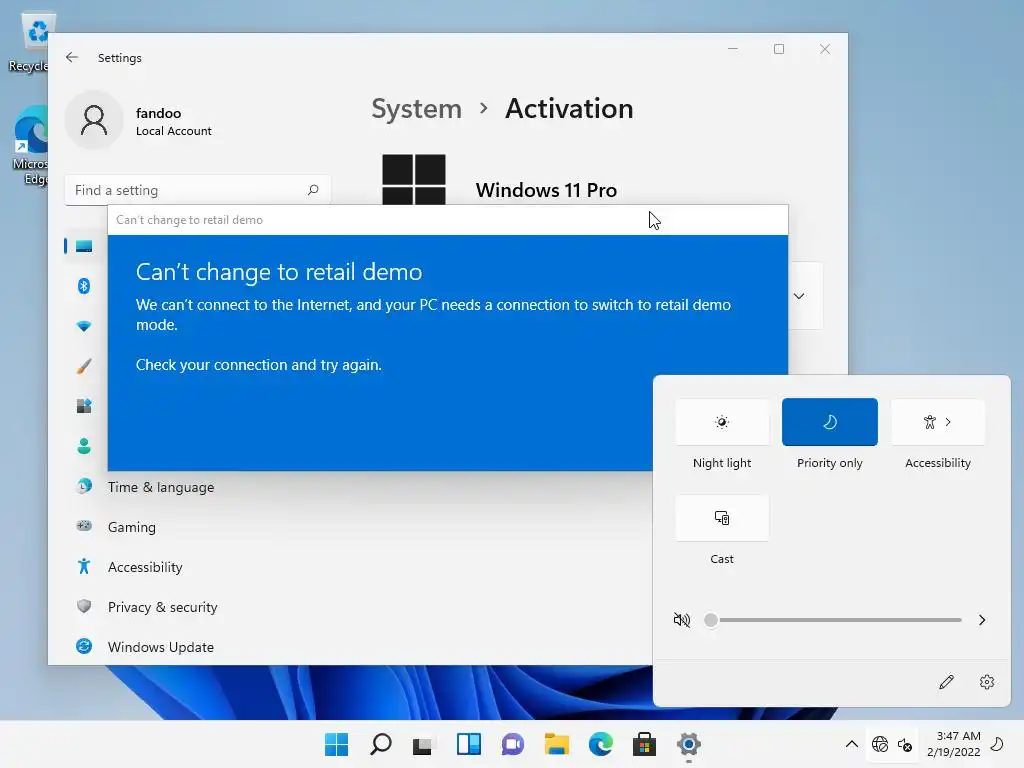Expand the activation state chevron
Viewport: 1024px width, 768px height.
point(799,296)
